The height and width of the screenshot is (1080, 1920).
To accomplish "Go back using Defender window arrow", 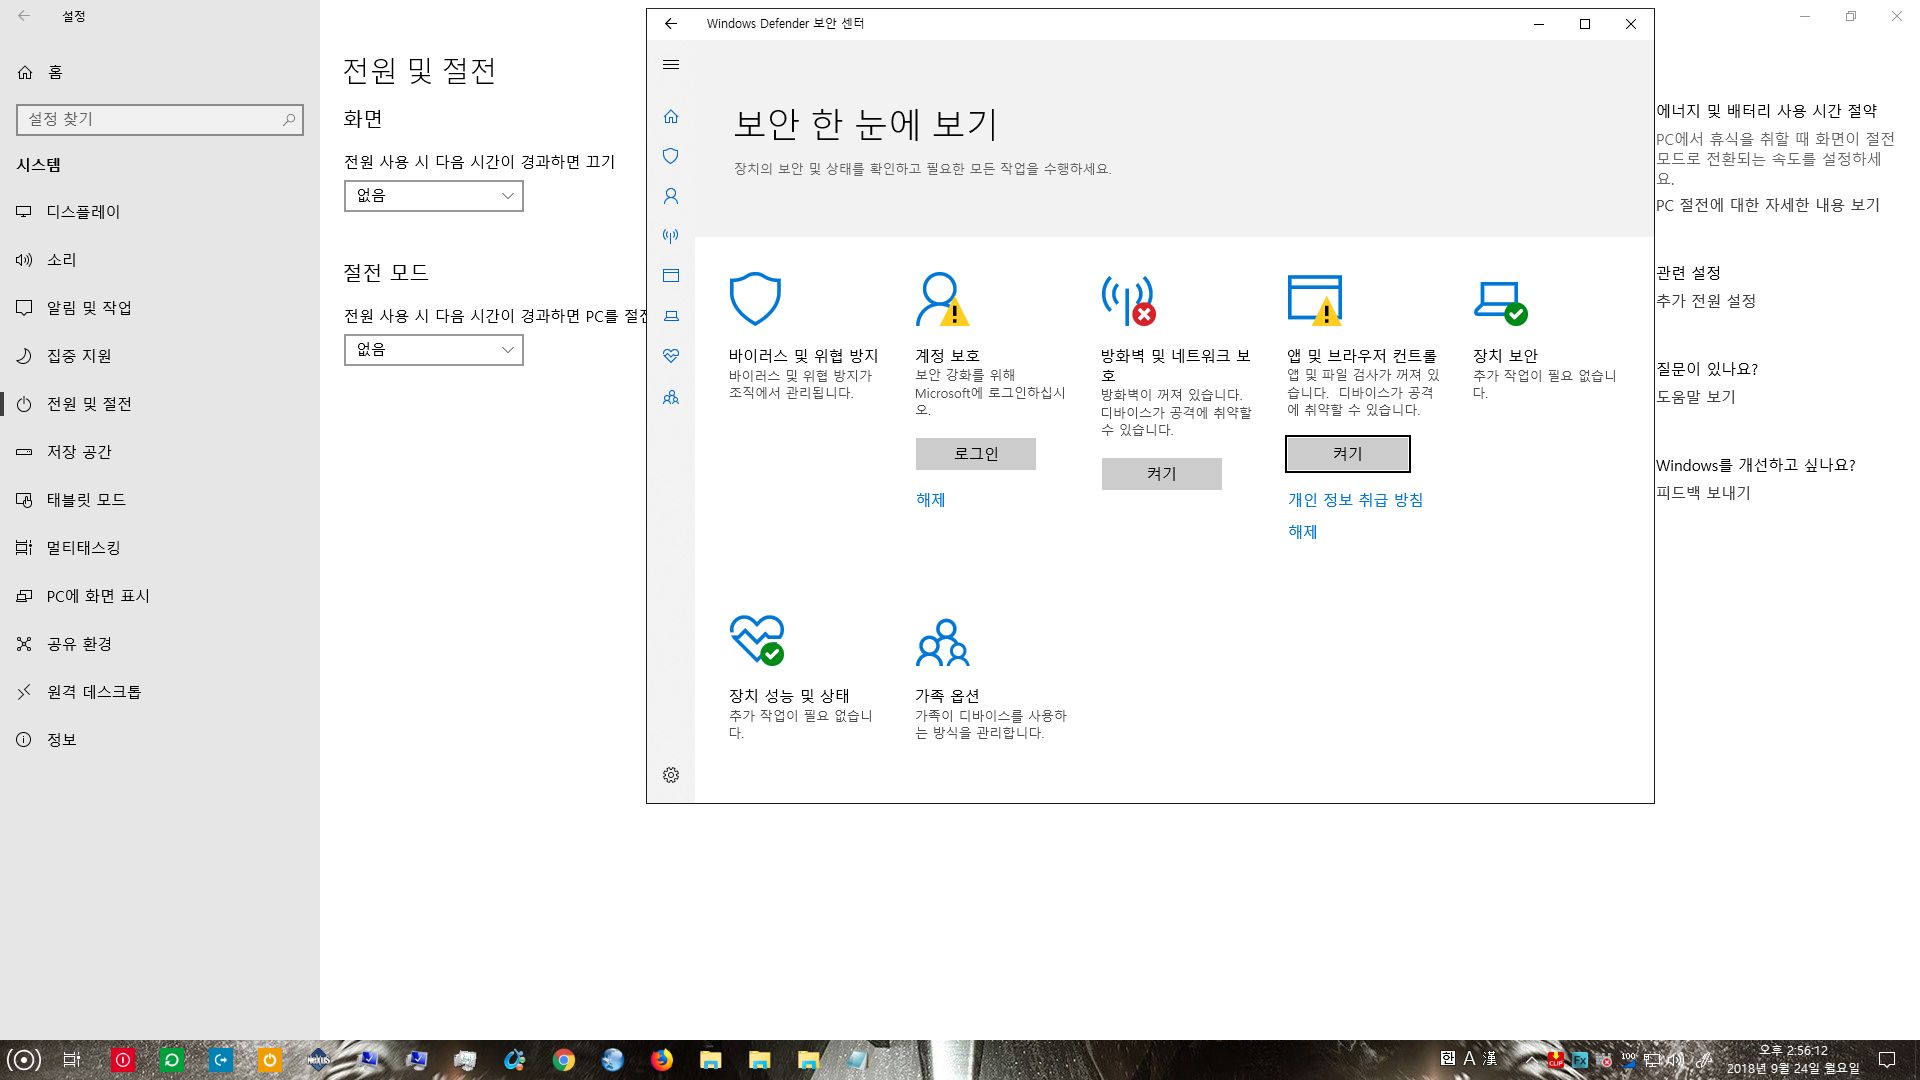I will 671,24.
